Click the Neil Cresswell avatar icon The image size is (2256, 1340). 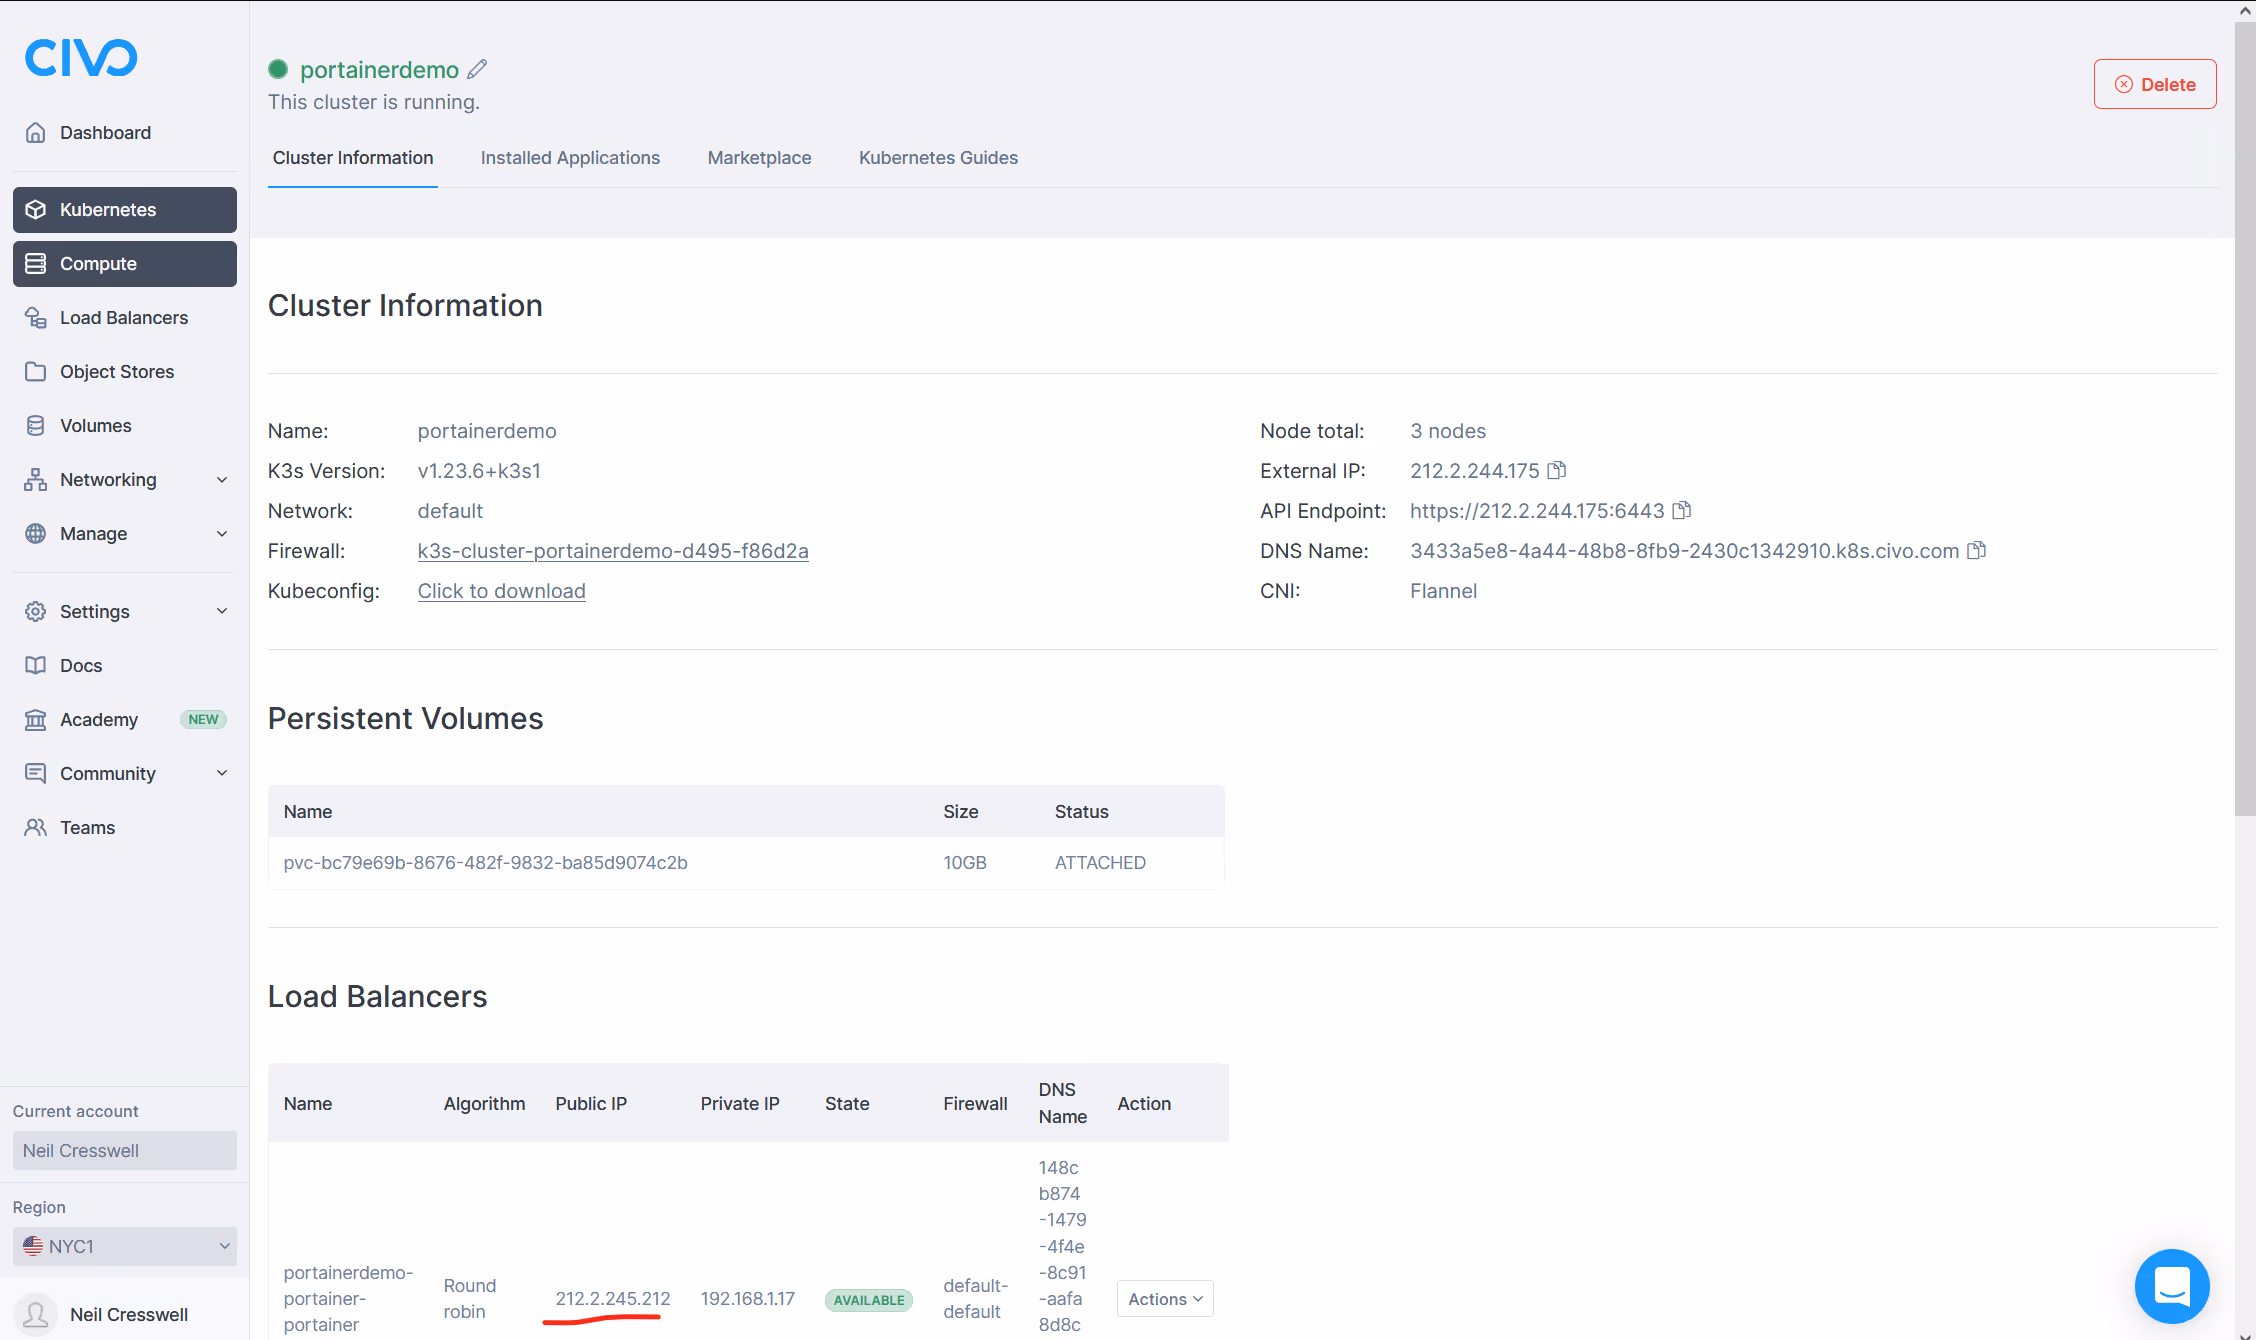point(36,1314)
